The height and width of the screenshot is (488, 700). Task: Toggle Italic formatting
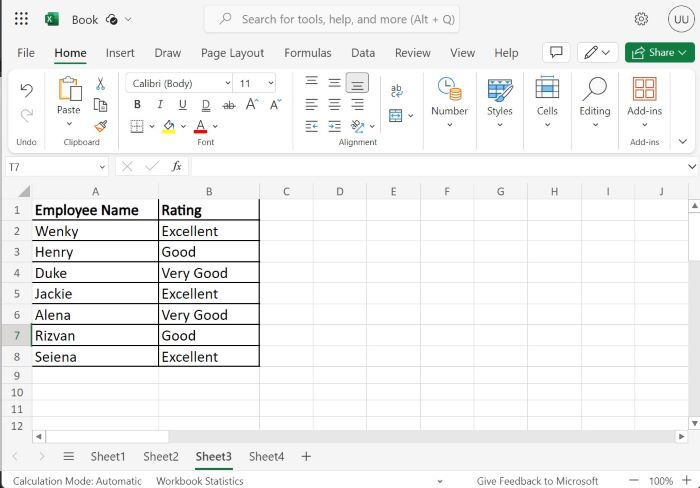(160, 104)
